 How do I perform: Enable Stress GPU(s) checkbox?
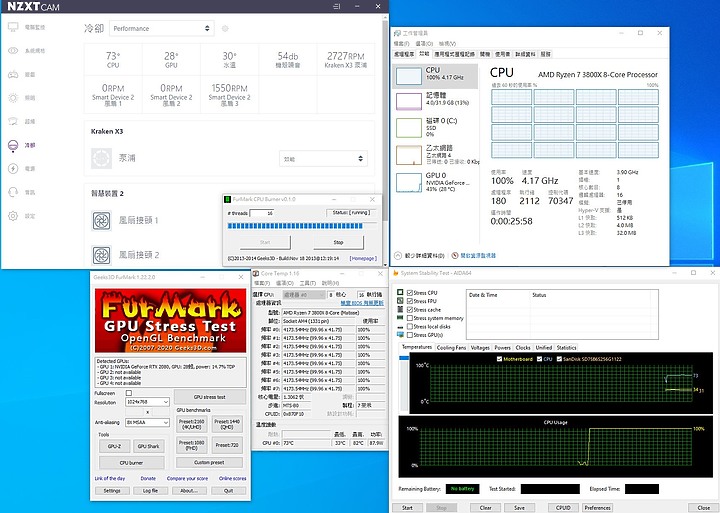pyautogui.click(x=410, y=335)
